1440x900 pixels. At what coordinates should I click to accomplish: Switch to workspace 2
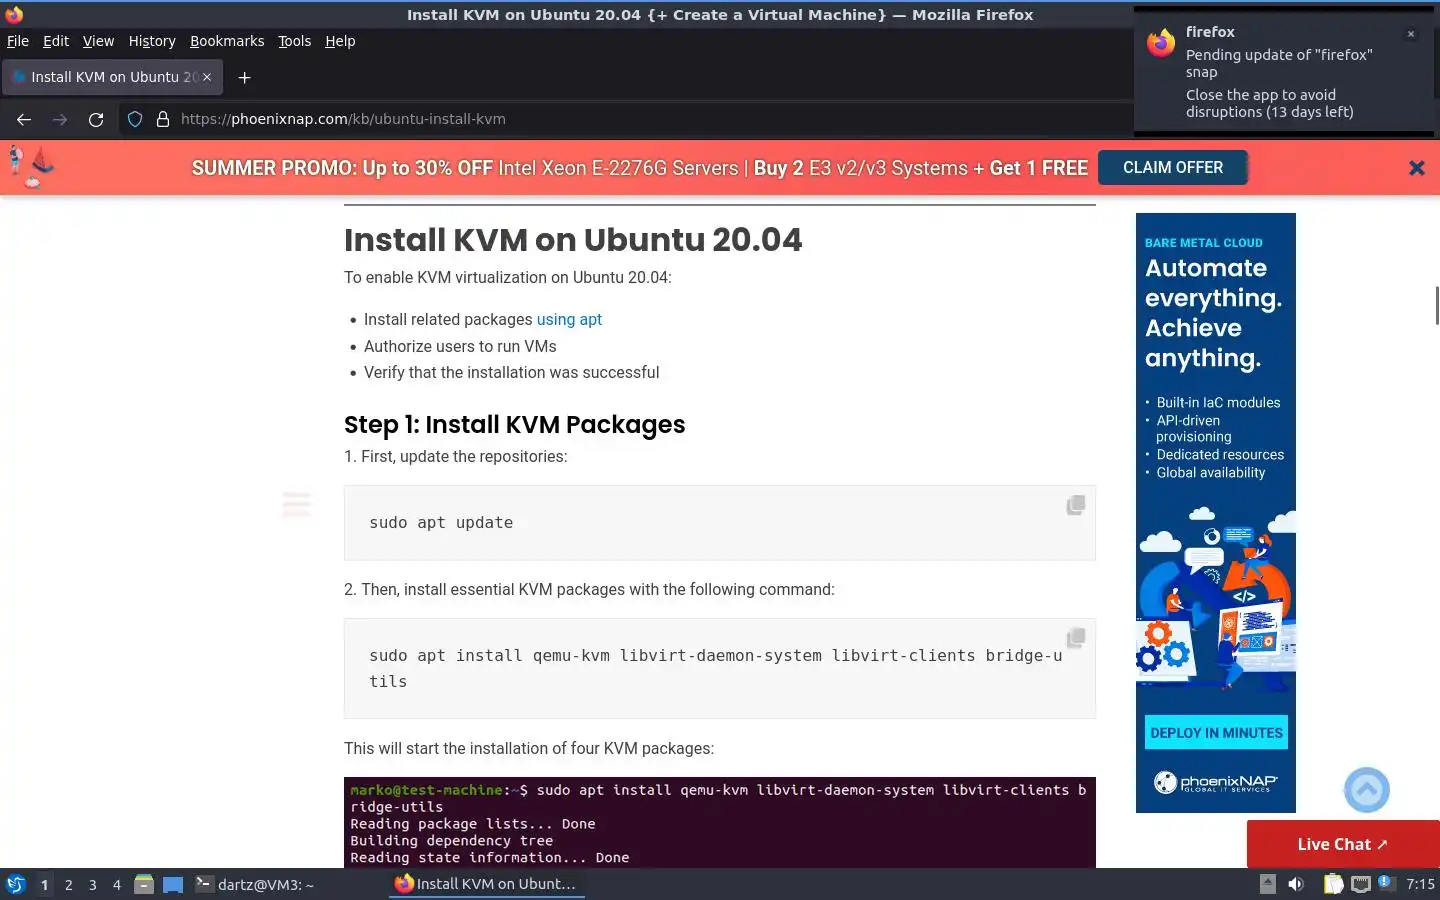[68, 884]
